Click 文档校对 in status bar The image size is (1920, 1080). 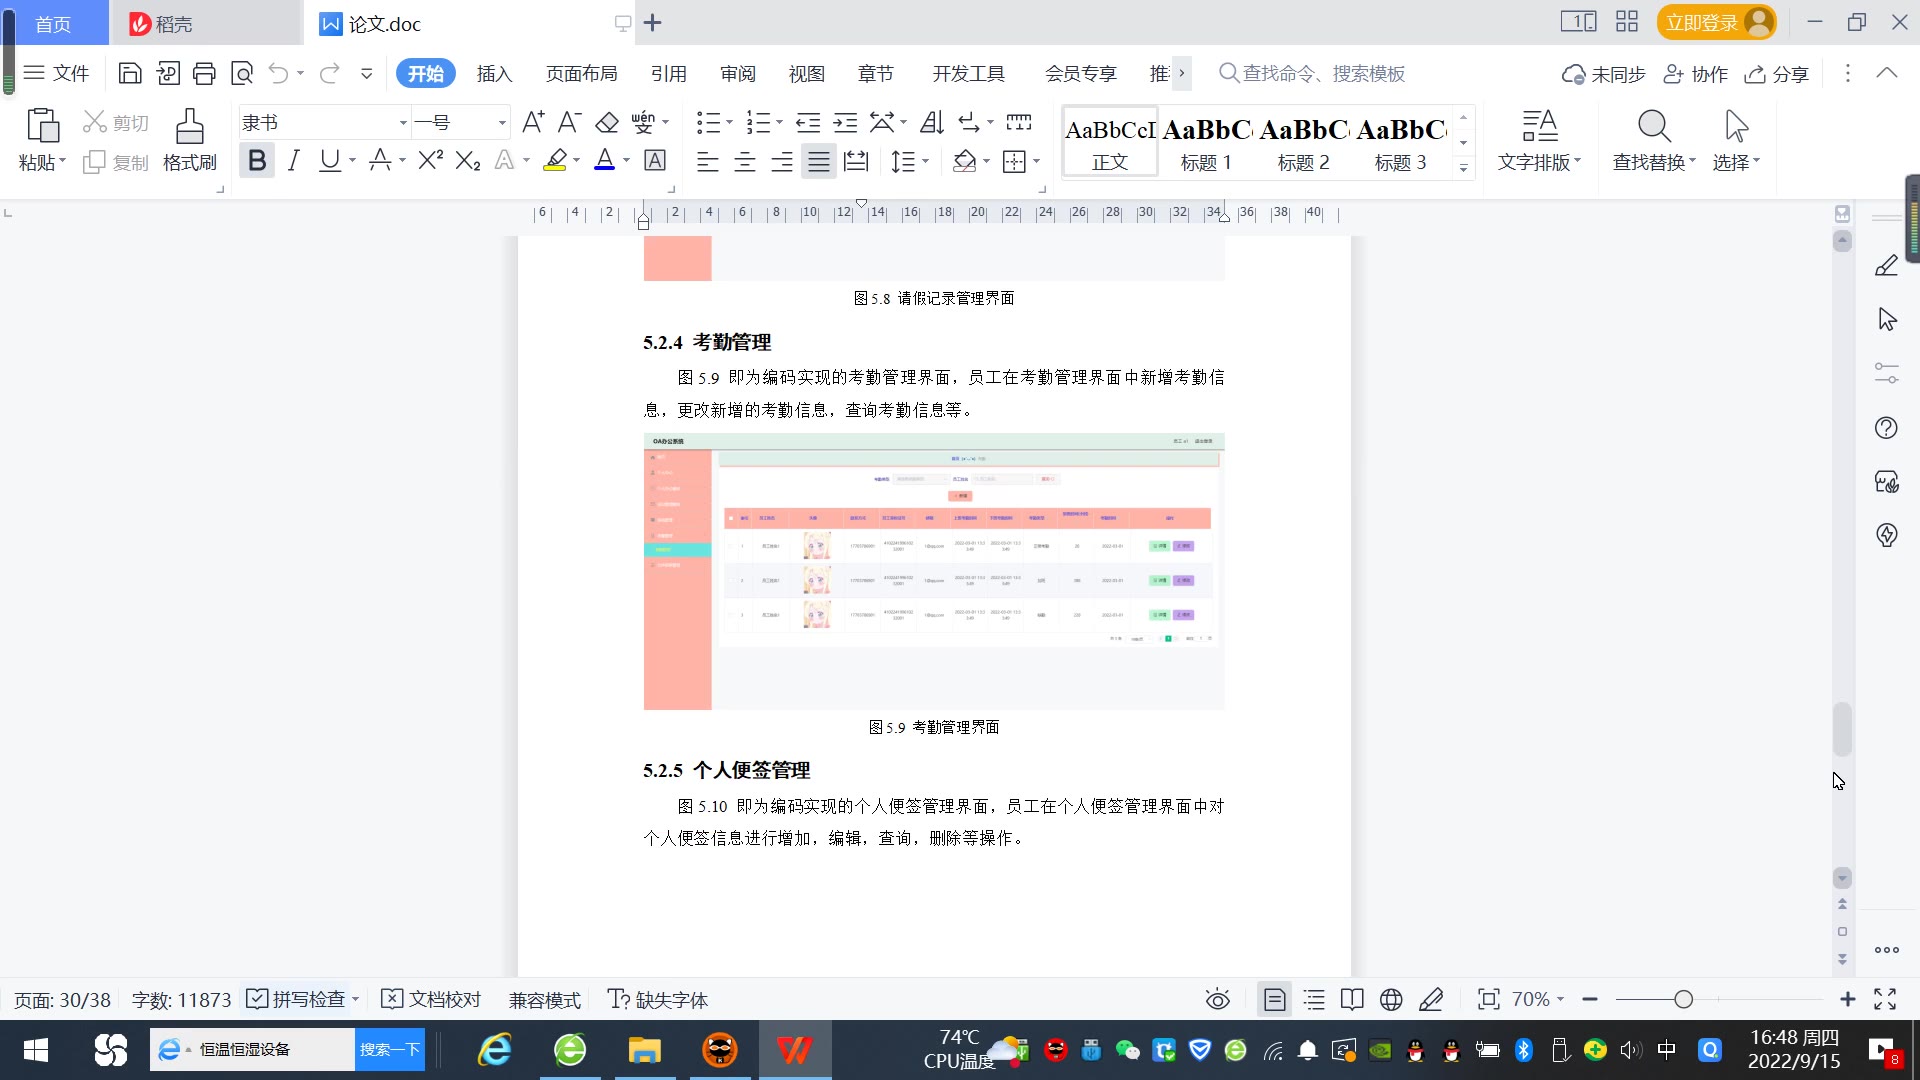[x=432, y=999]
